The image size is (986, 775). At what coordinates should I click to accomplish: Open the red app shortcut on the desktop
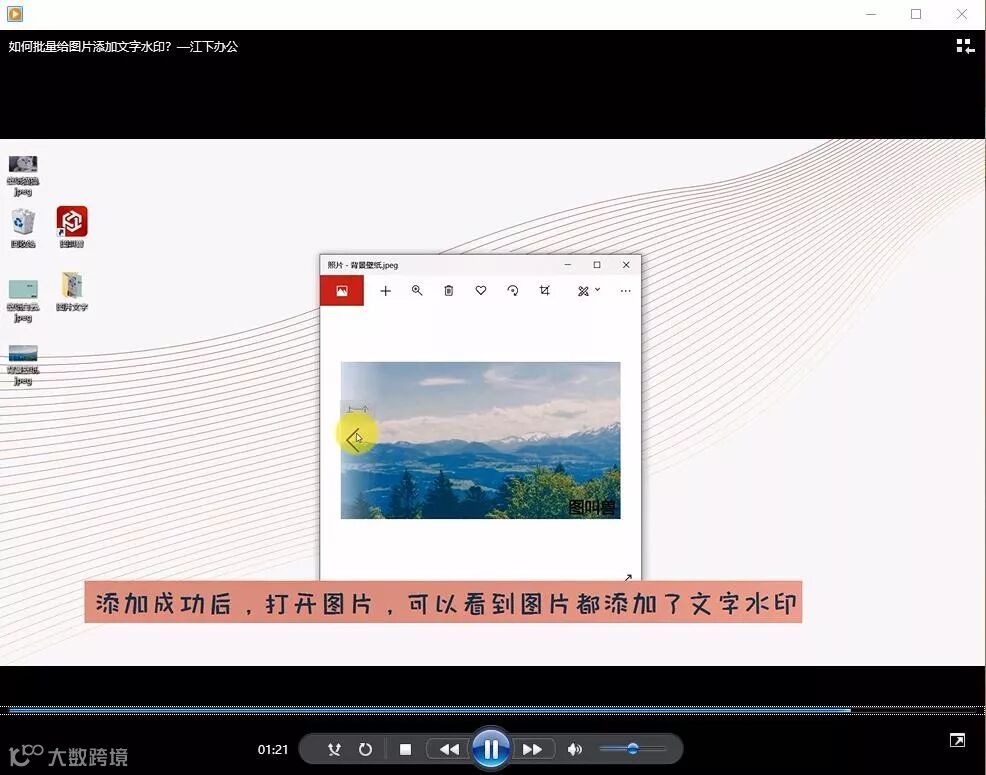pos(72,227)
